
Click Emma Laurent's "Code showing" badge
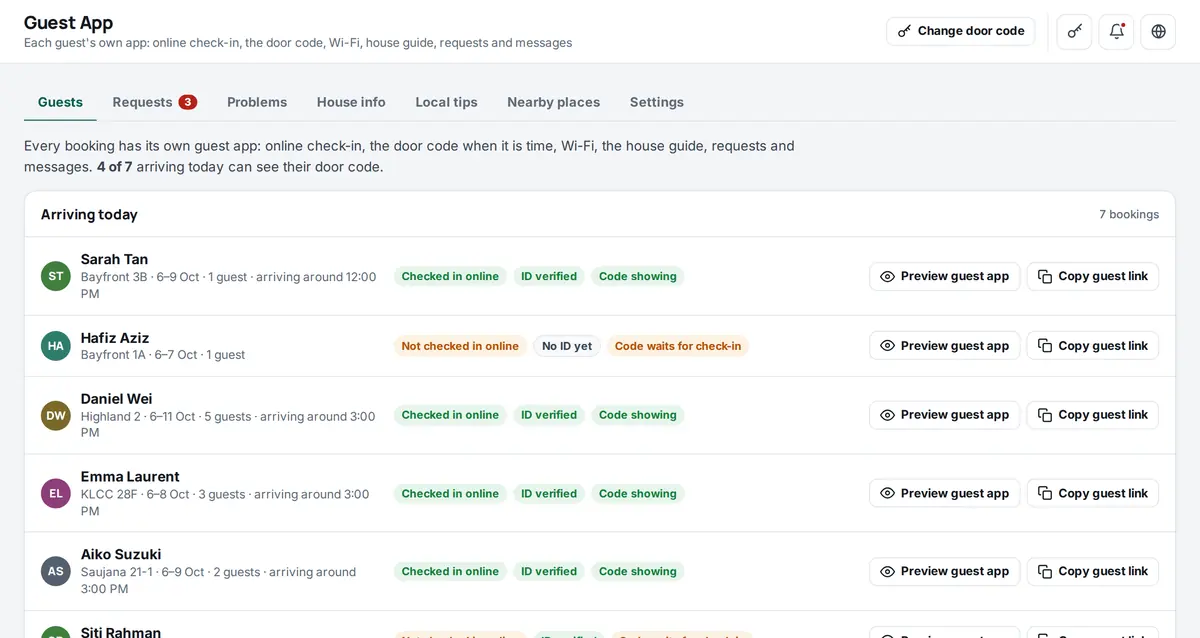point(638,493)
